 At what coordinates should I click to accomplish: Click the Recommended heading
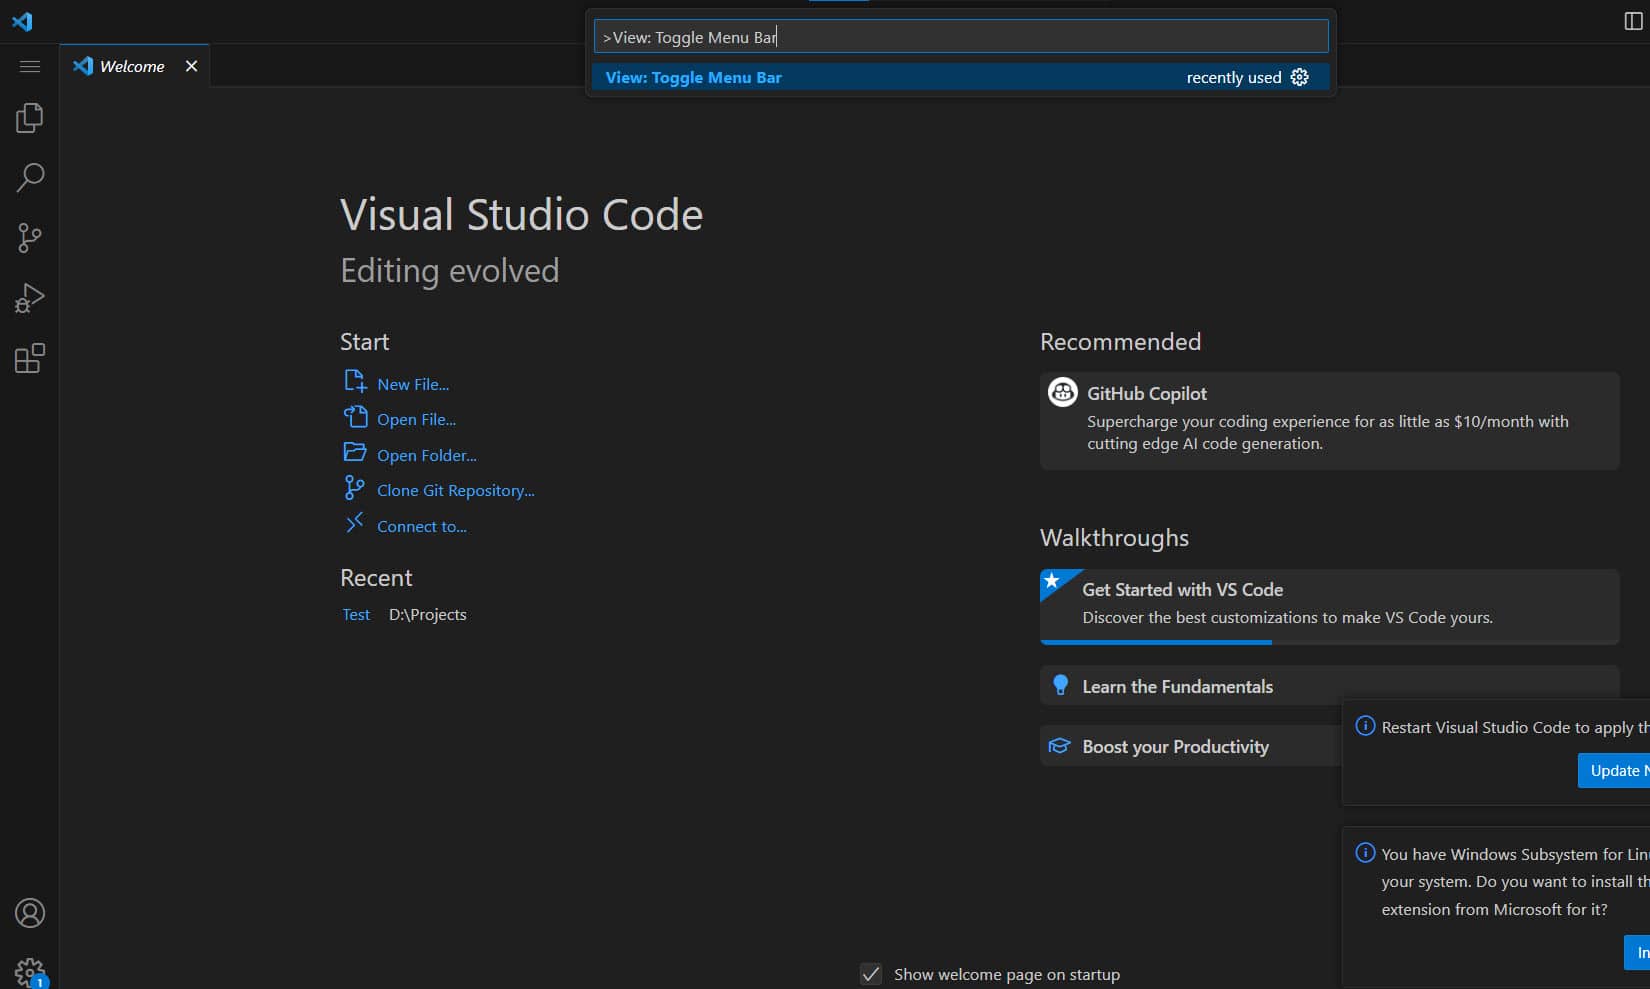[x=1120, y=342]
